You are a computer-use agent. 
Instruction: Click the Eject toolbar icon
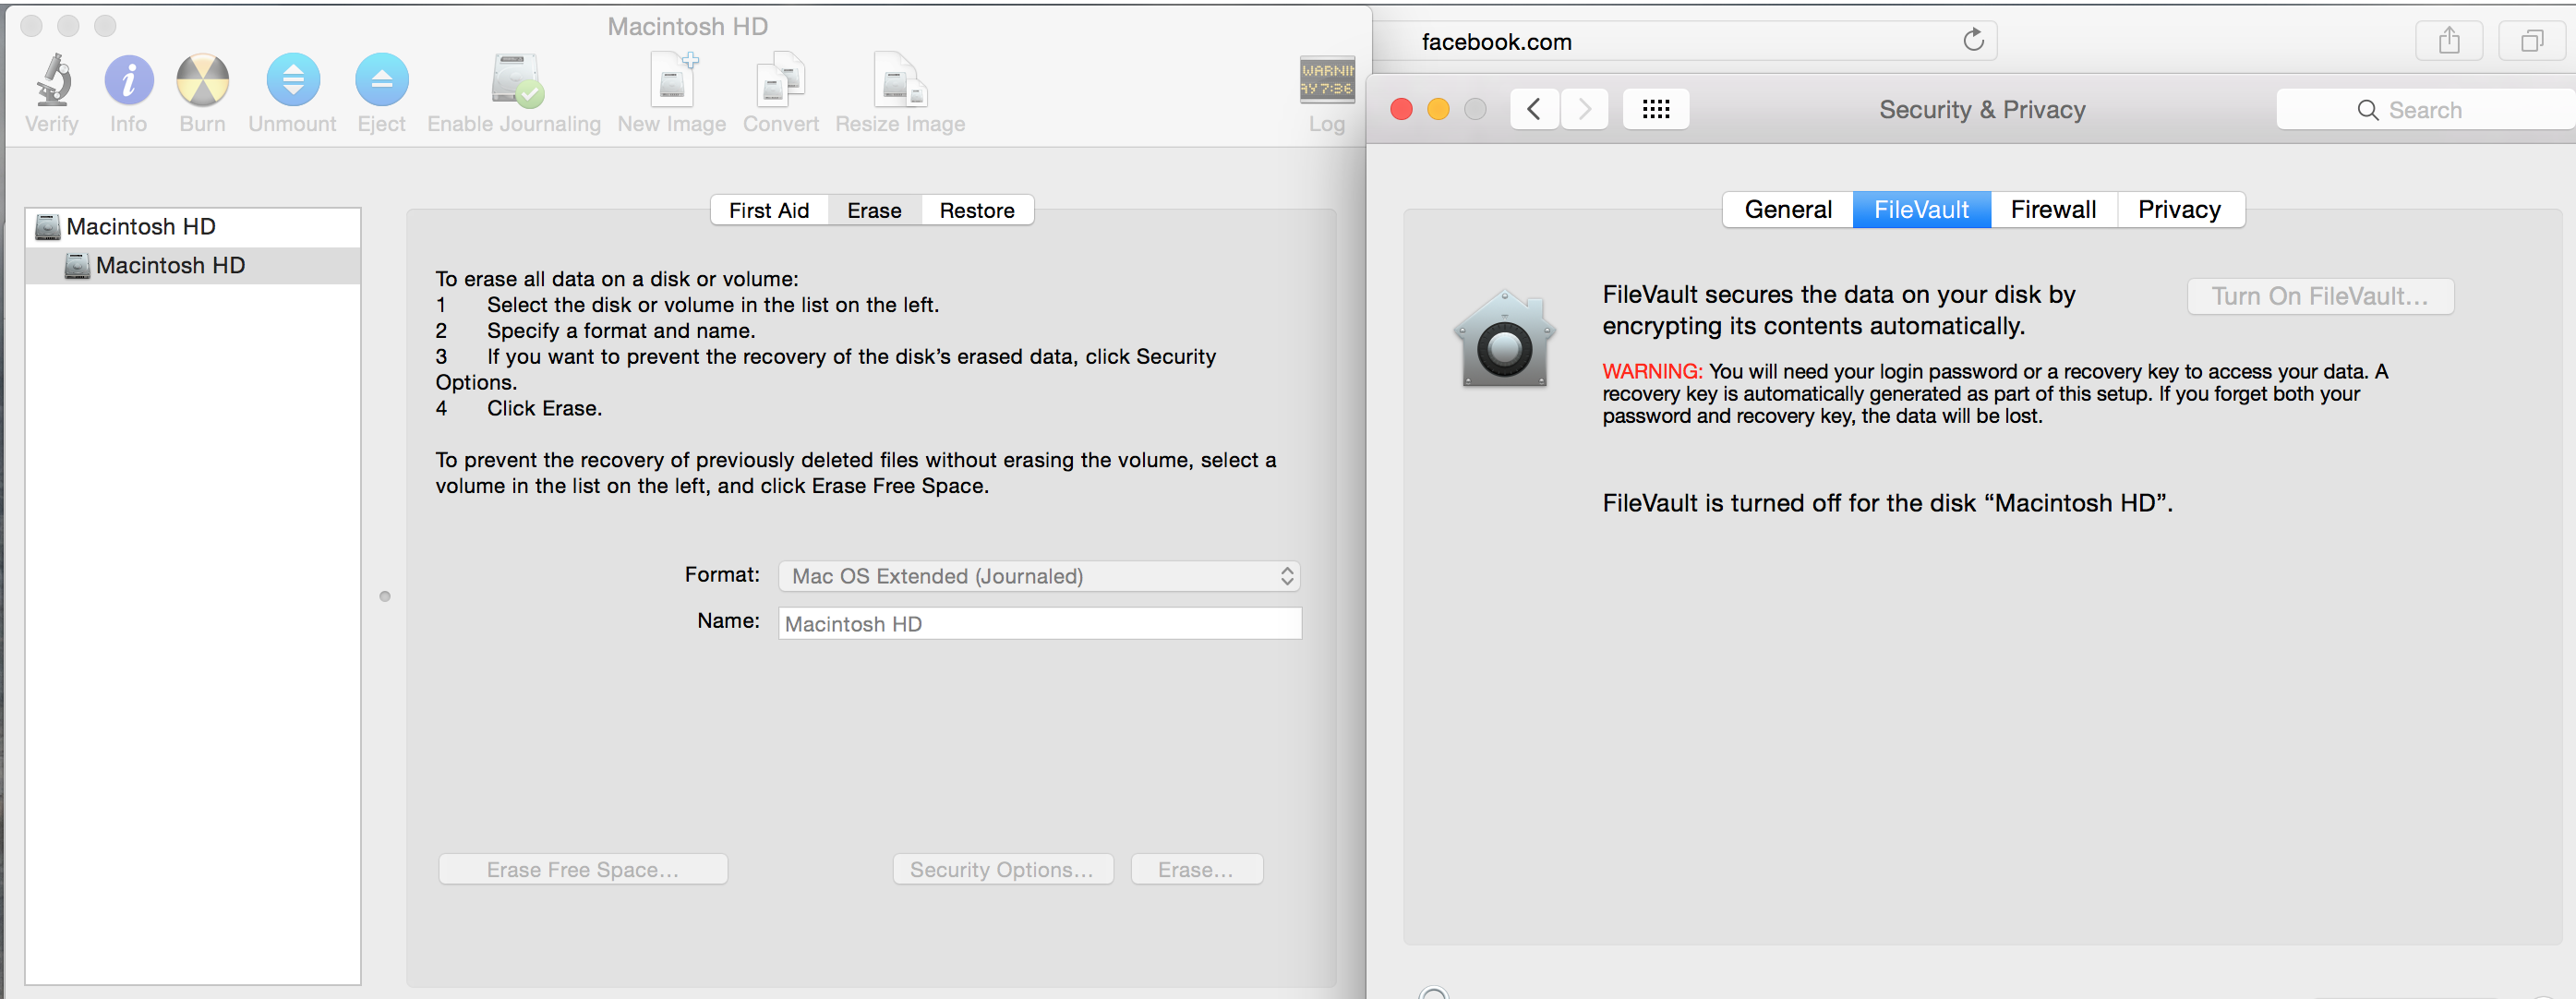tap(382, 80)
